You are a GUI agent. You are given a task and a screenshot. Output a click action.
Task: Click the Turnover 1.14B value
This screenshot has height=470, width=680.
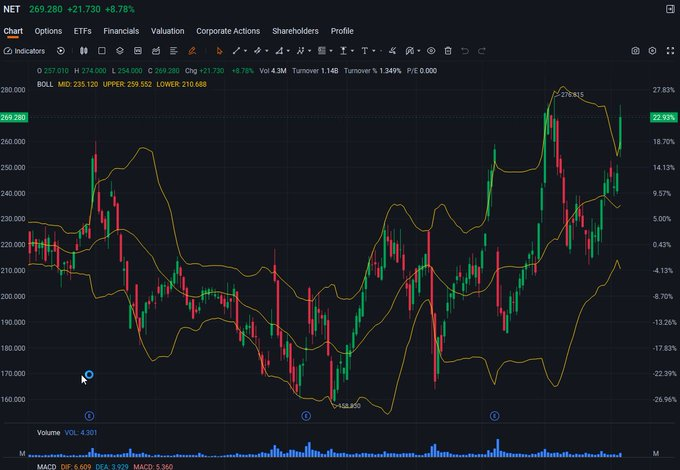[x=315, y=71]
